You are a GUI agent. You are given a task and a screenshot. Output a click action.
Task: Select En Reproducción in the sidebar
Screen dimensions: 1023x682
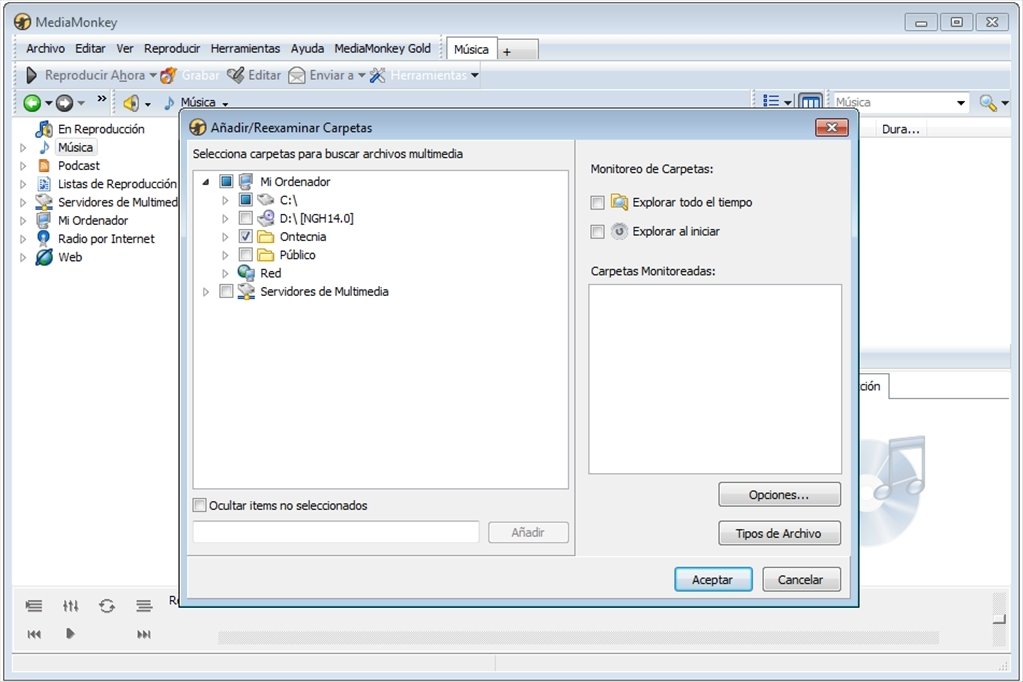[x=101, y=129]
